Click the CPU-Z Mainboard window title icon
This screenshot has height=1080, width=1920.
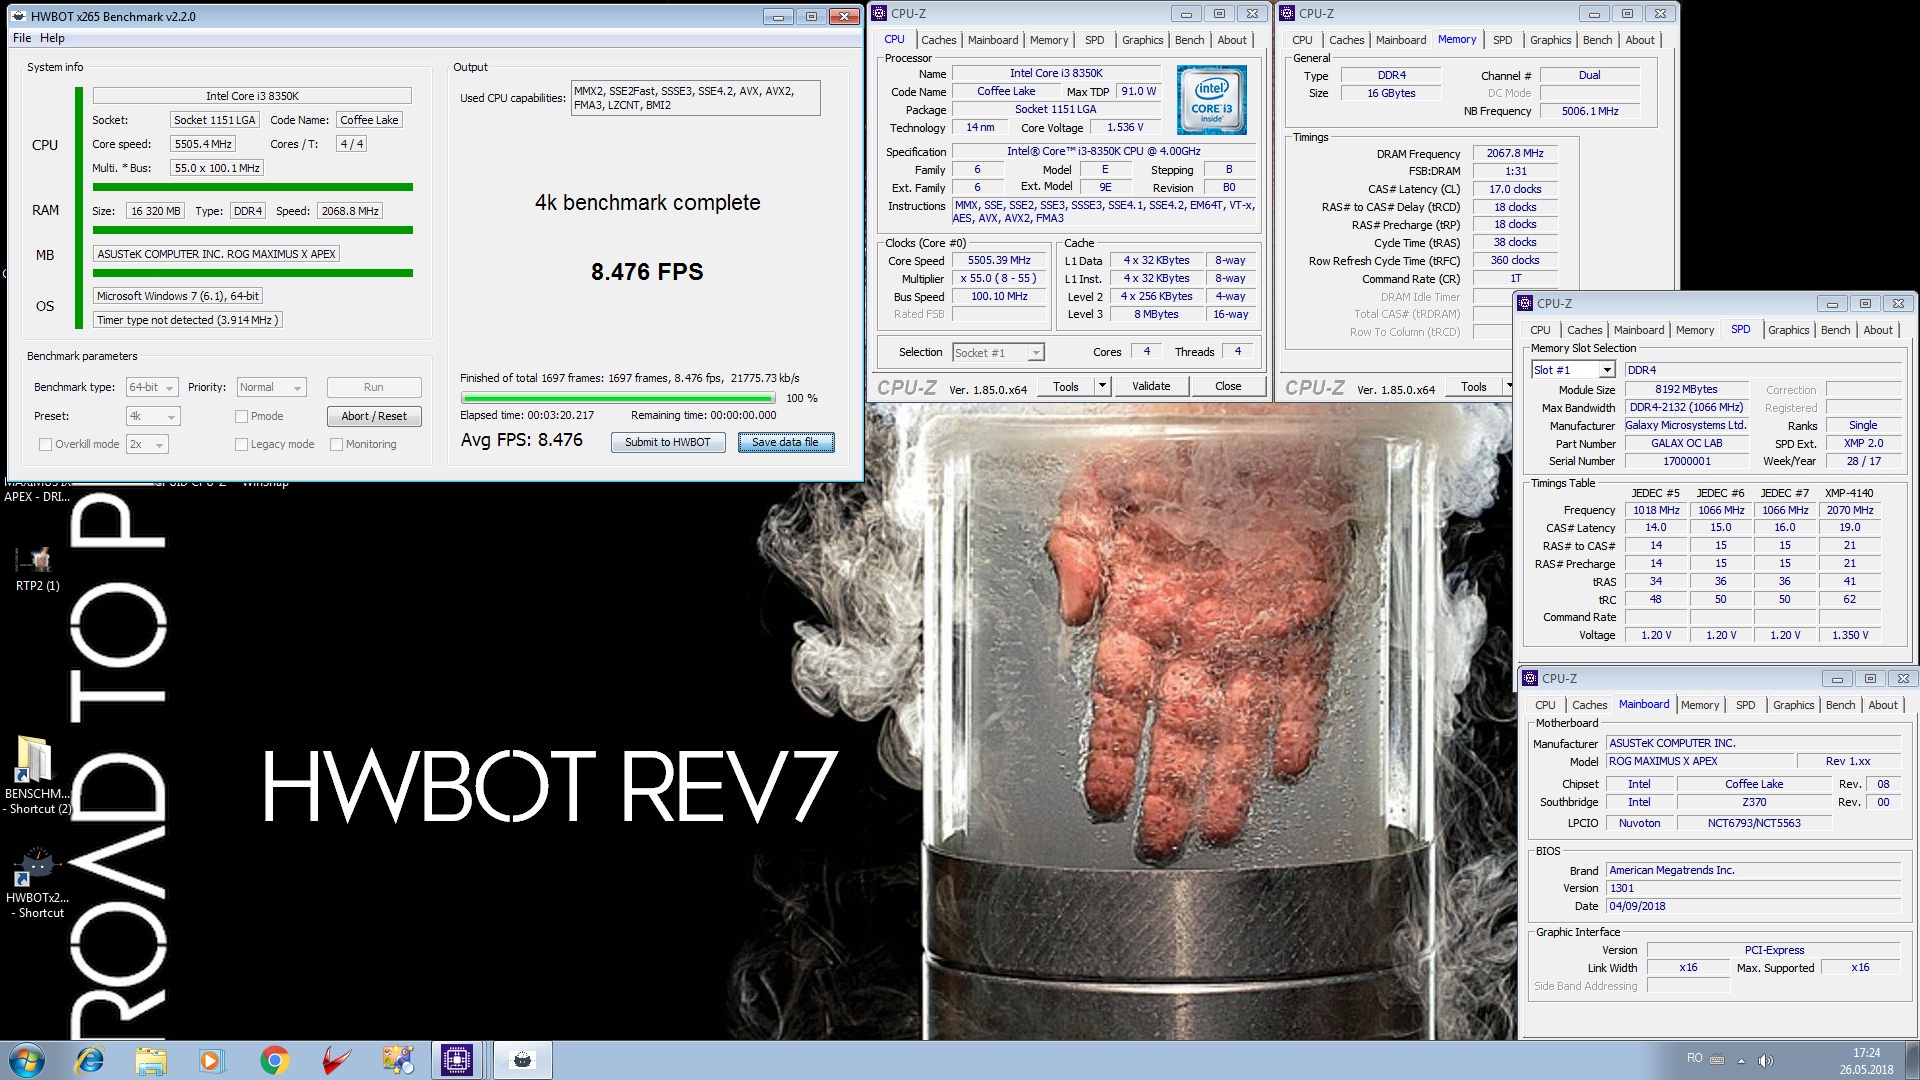point(1530,678)
